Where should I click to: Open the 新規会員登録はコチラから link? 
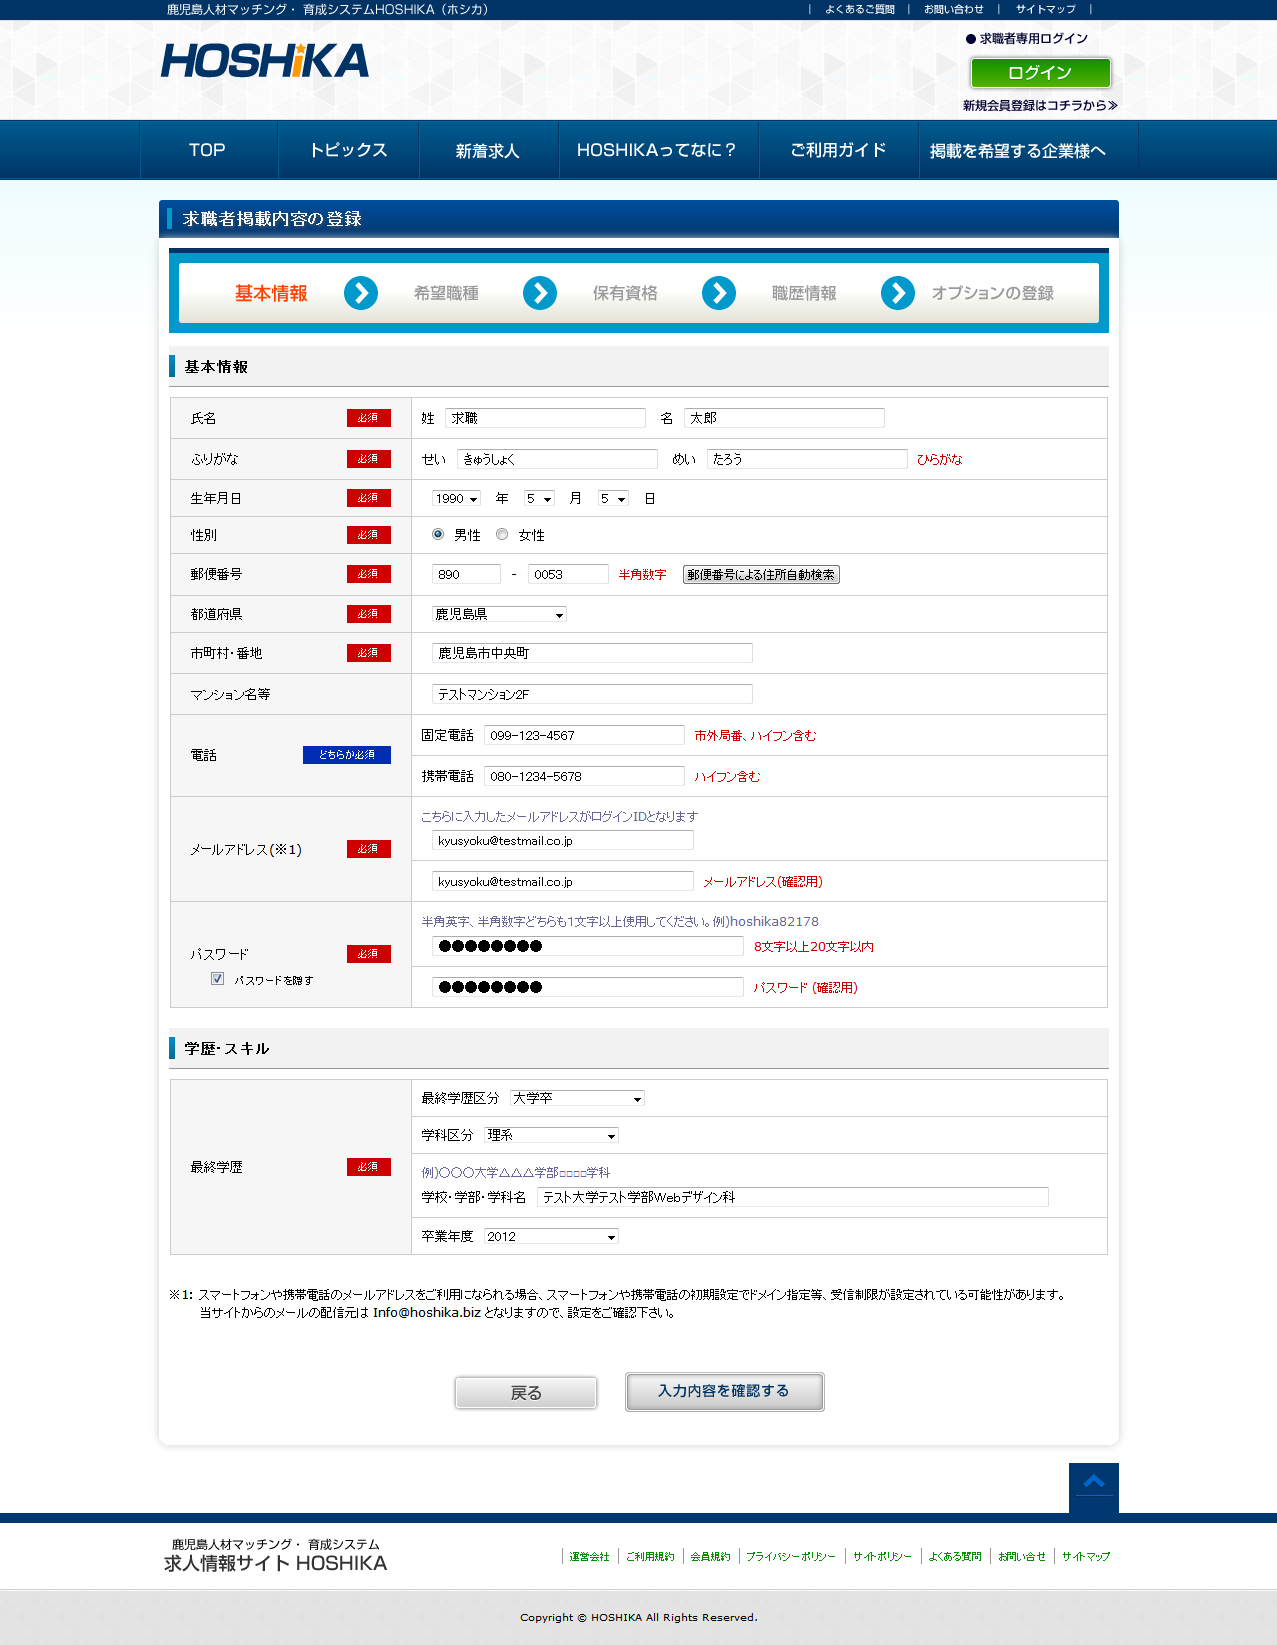coord(1040,105)
